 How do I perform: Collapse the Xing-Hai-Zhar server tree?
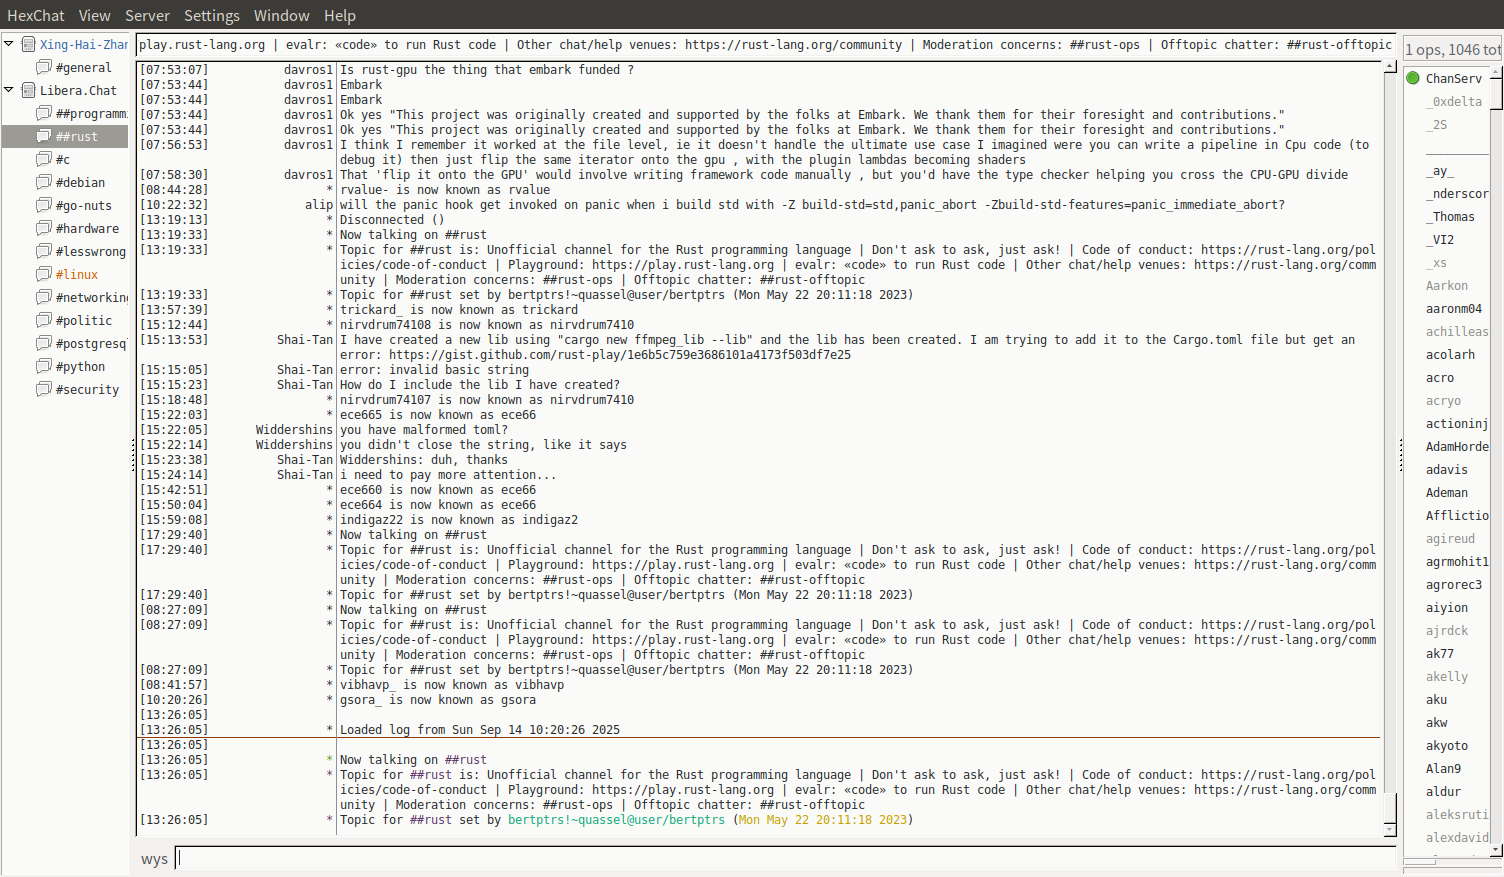tap(9, 44)
